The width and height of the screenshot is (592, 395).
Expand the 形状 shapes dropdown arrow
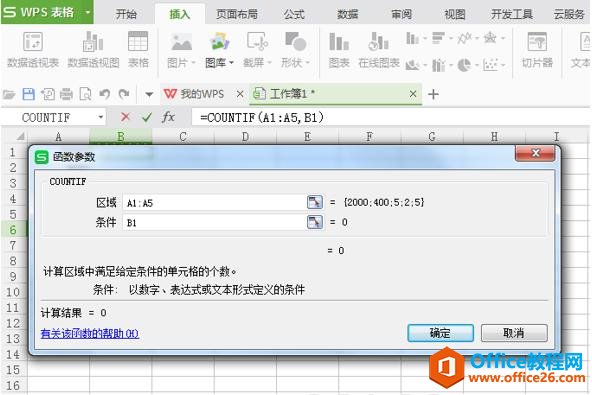[307, 63]
